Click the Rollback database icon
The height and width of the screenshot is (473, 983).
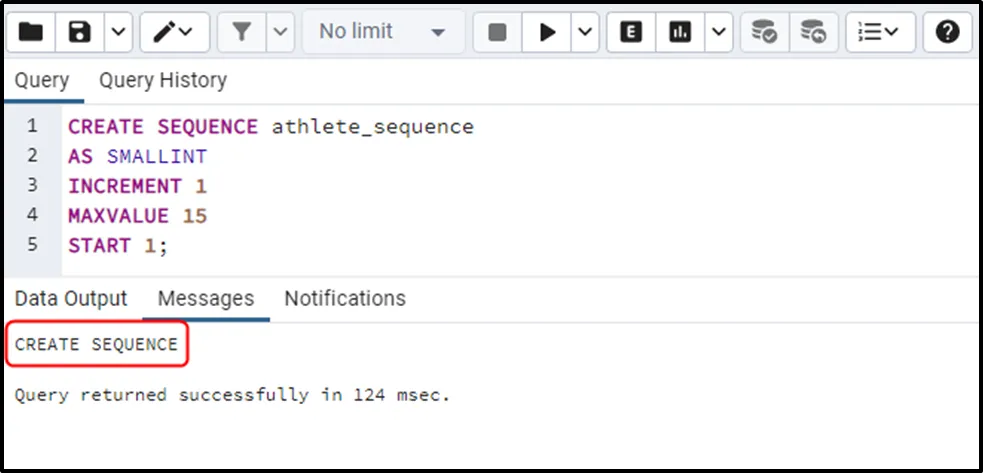[814, 33]
